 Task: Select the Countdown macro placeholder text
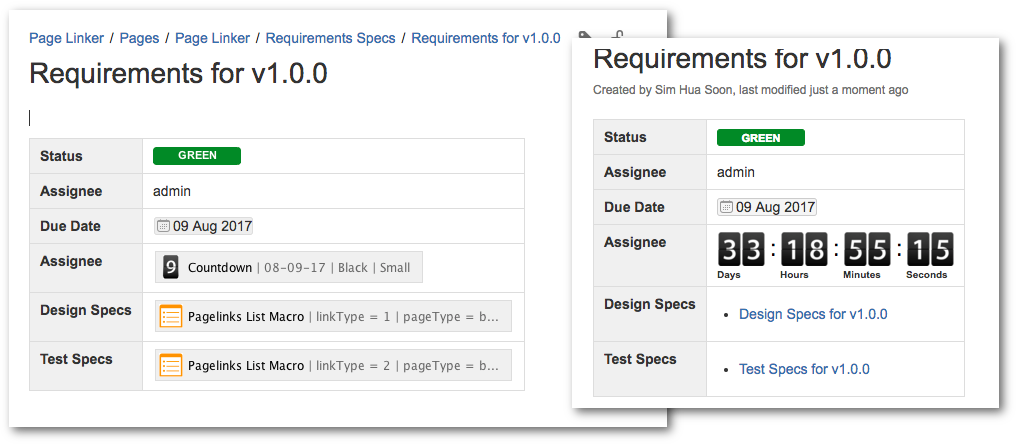(x=220, y=268)
